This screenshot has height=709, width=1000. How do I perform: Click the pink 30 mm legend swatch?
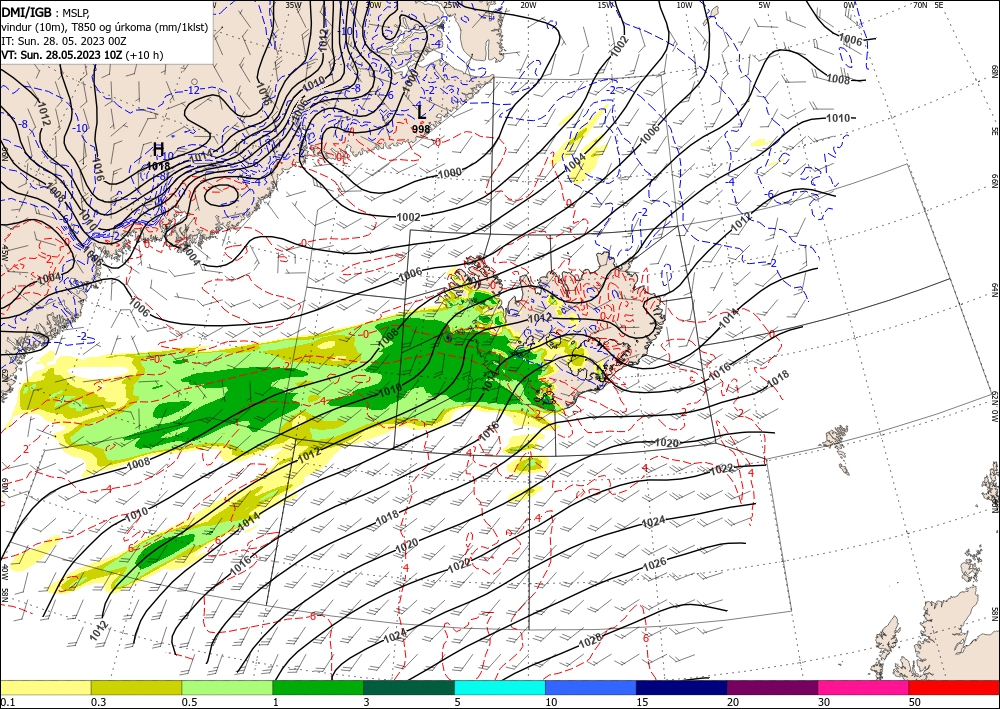tap(864, 687)
